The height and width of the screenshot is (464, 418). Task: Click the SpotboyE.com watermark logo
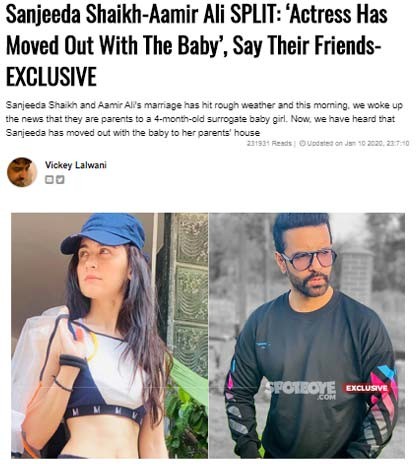300,390
